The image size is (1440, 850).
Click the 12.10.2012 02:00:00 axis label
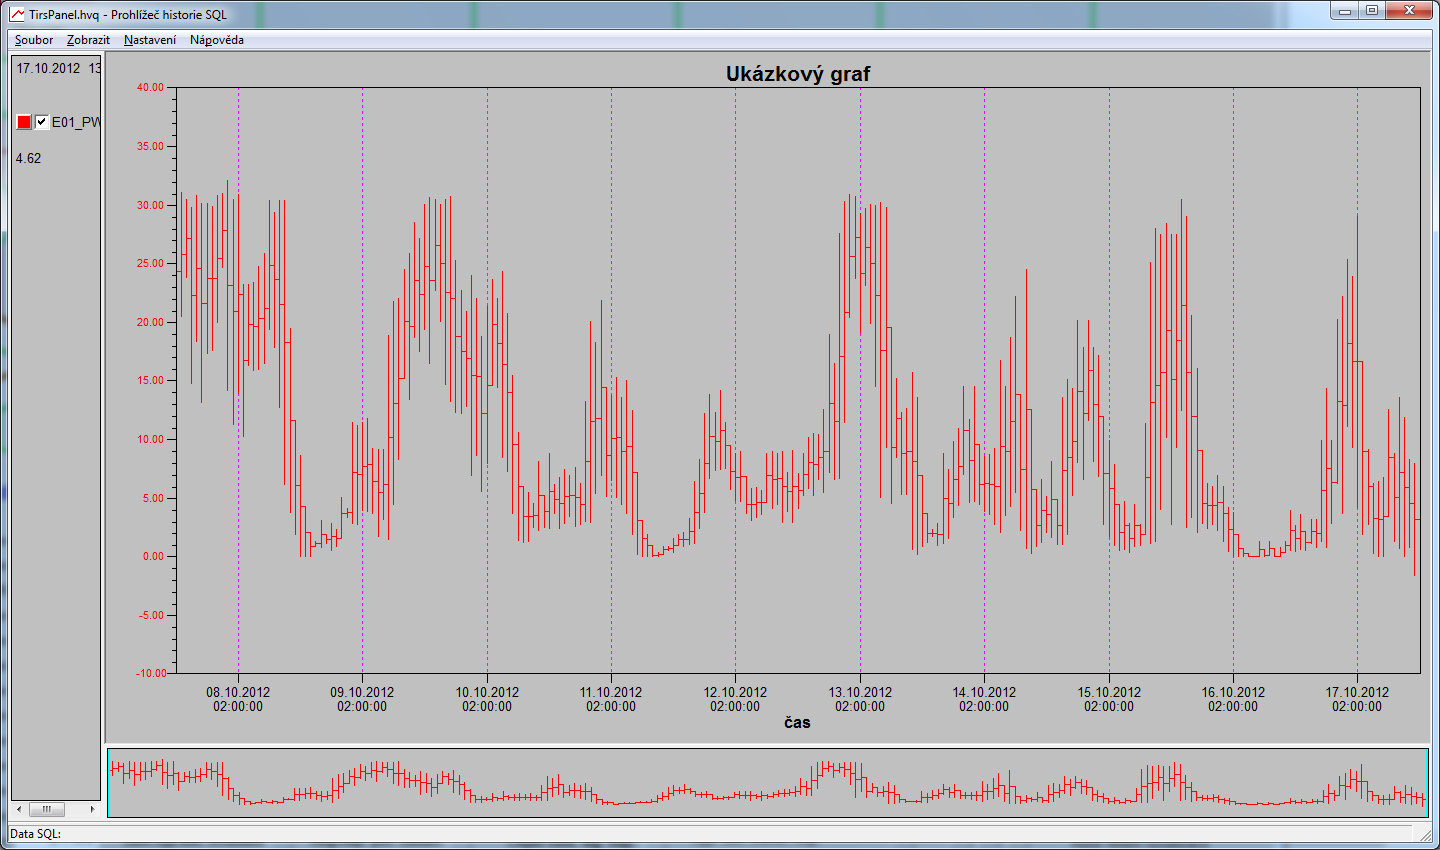click(x=735, y=699)
